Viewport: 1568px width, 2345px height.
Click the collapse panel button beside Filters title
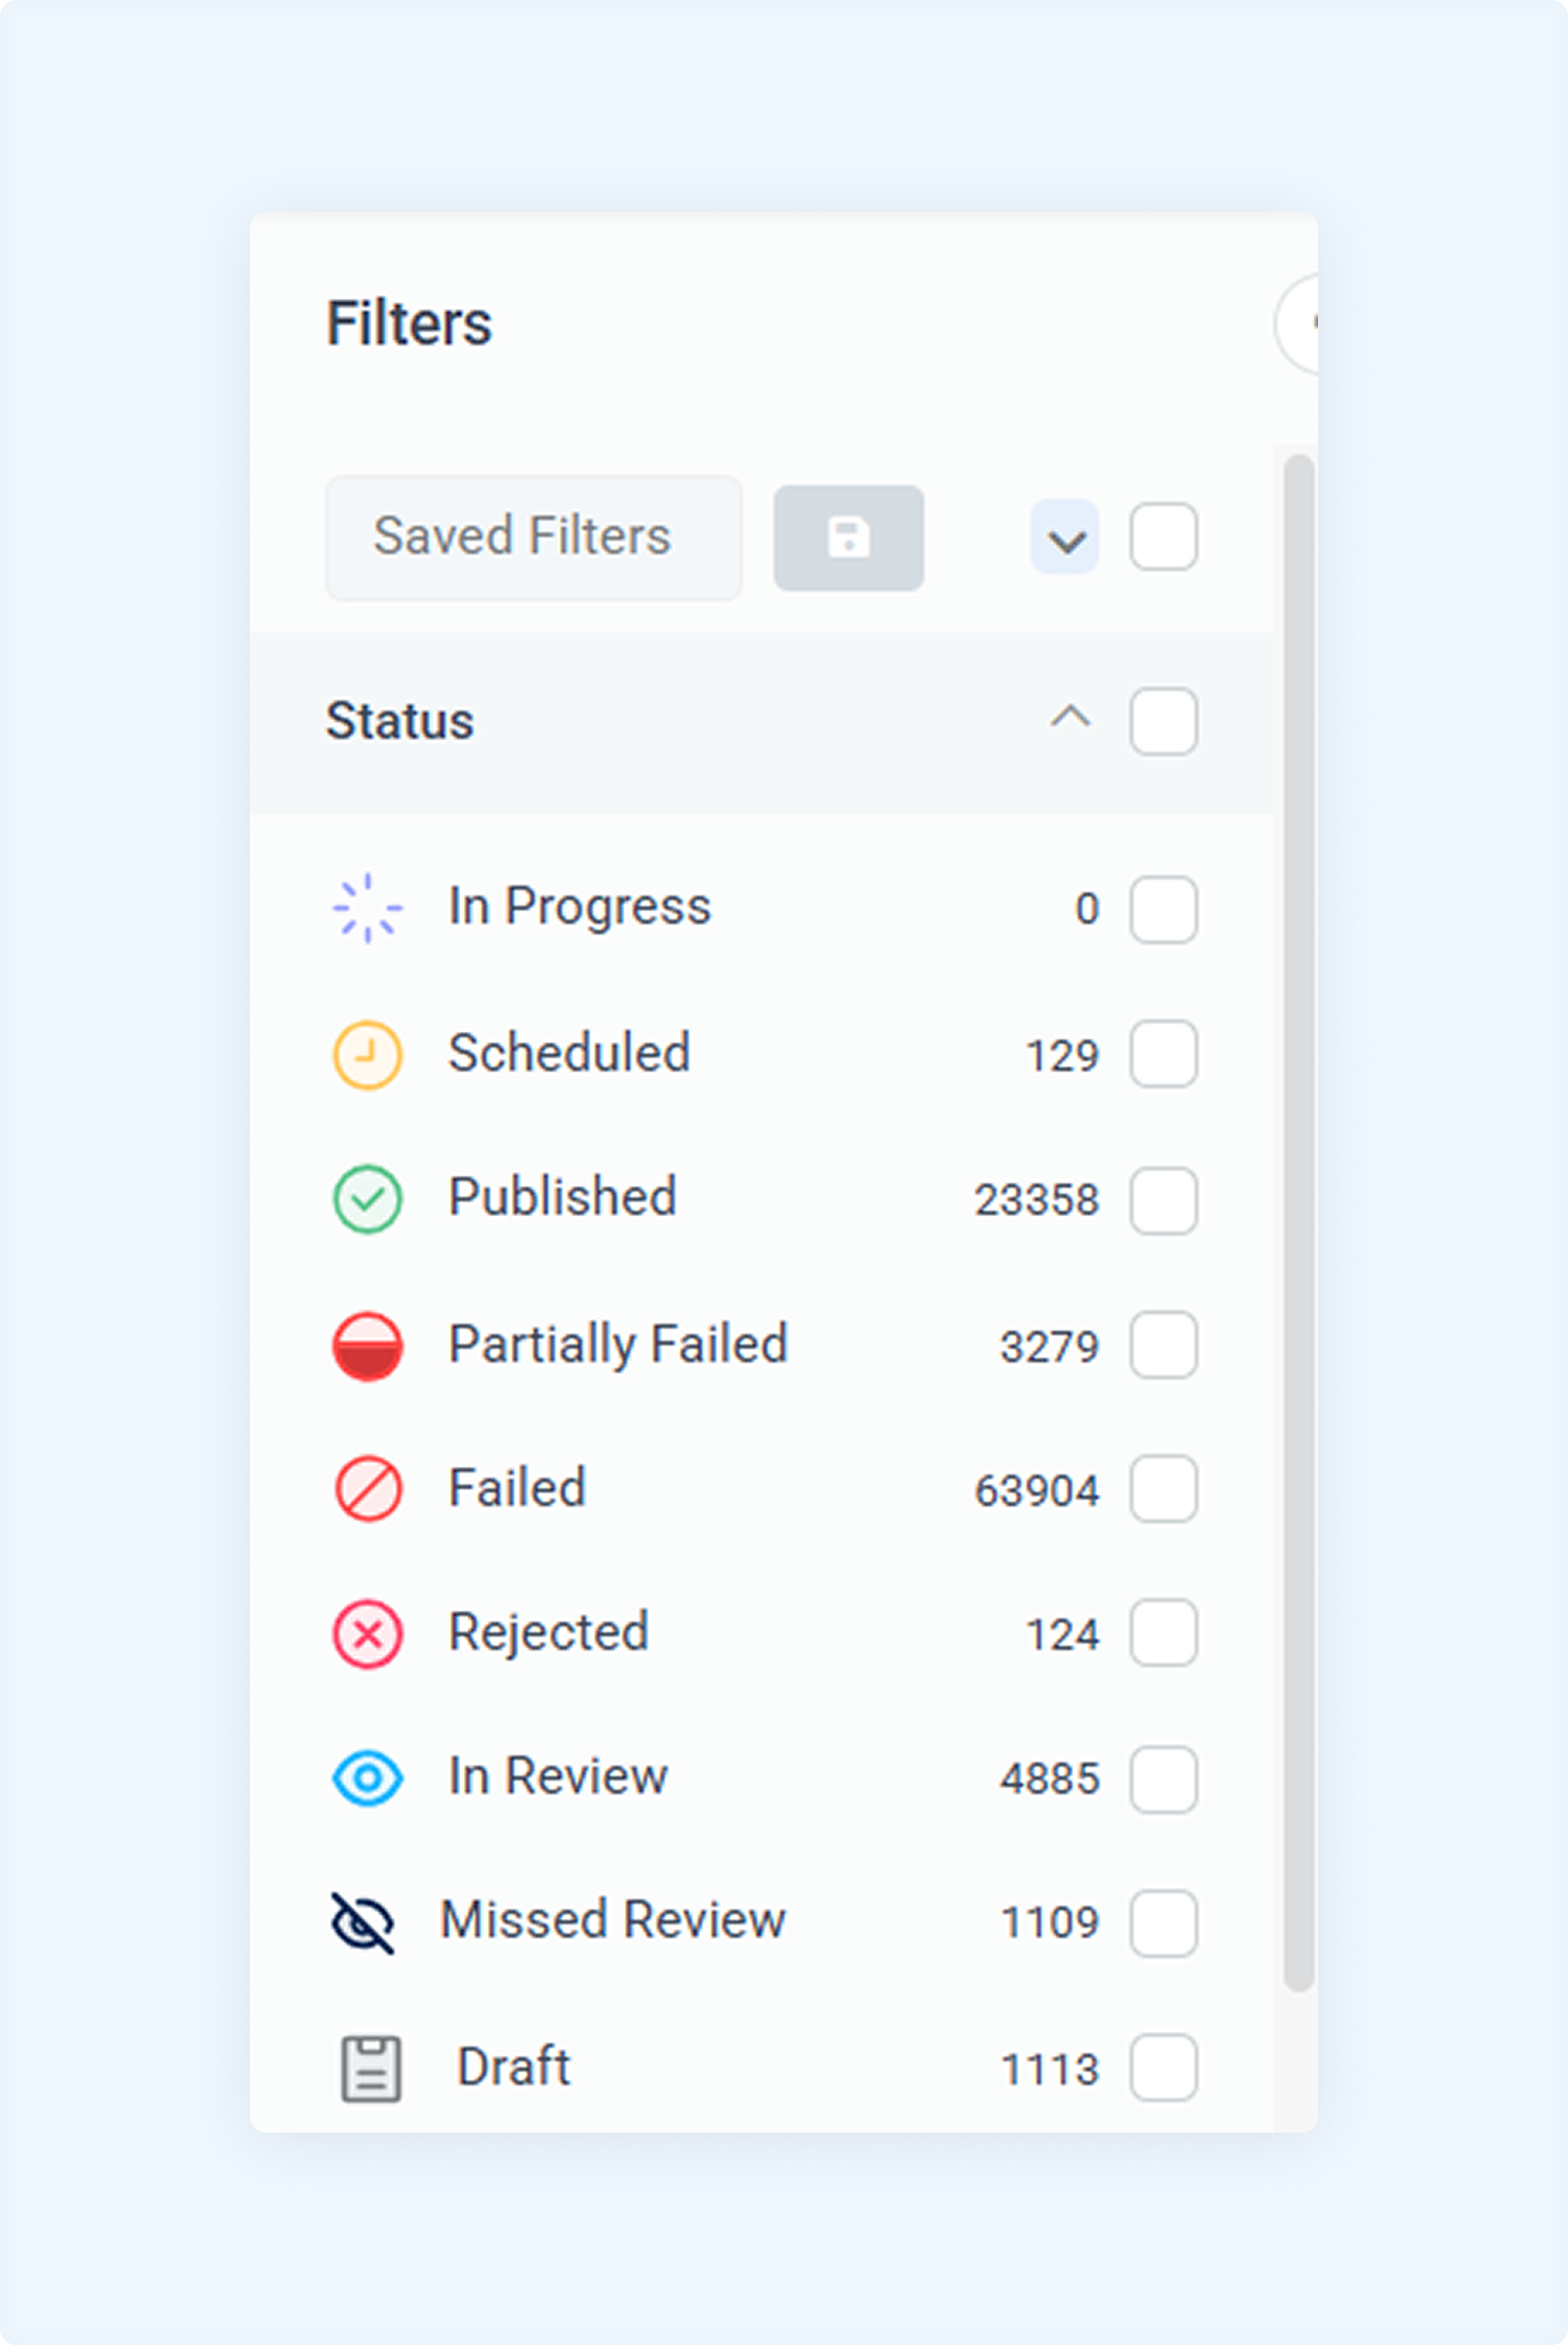tap(1297, 323)
